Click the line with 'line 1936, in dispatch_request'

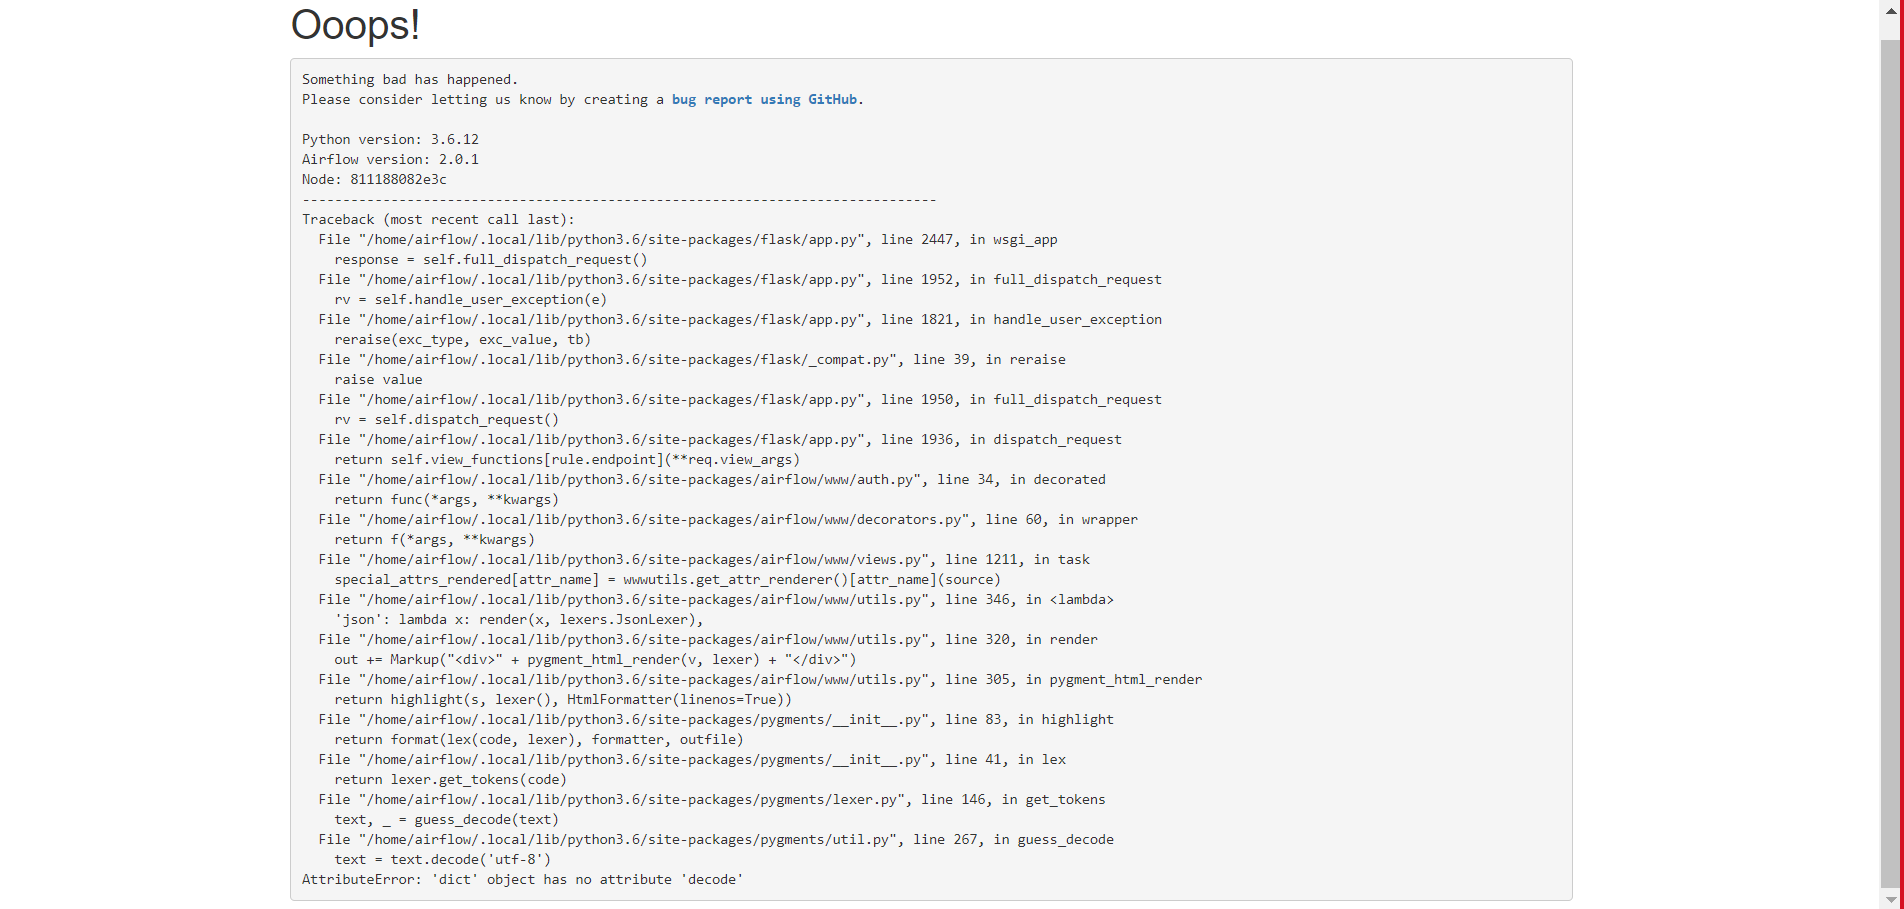click(720, 439)
